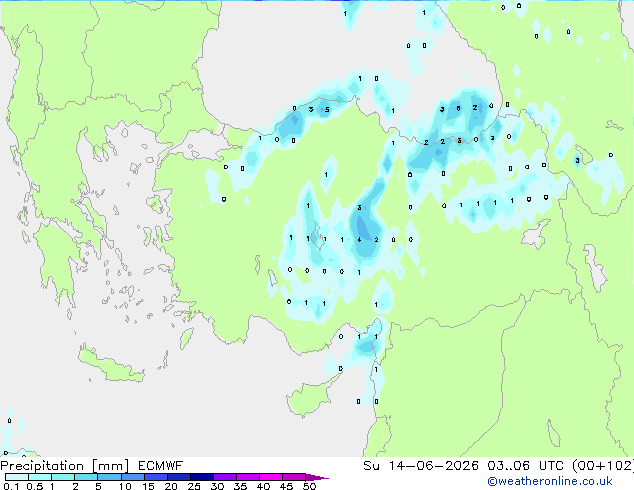This screenshot has height=490, width=634.
Task: Click the 'Precipitation [mm]' title text
Action: coord(65,466)
